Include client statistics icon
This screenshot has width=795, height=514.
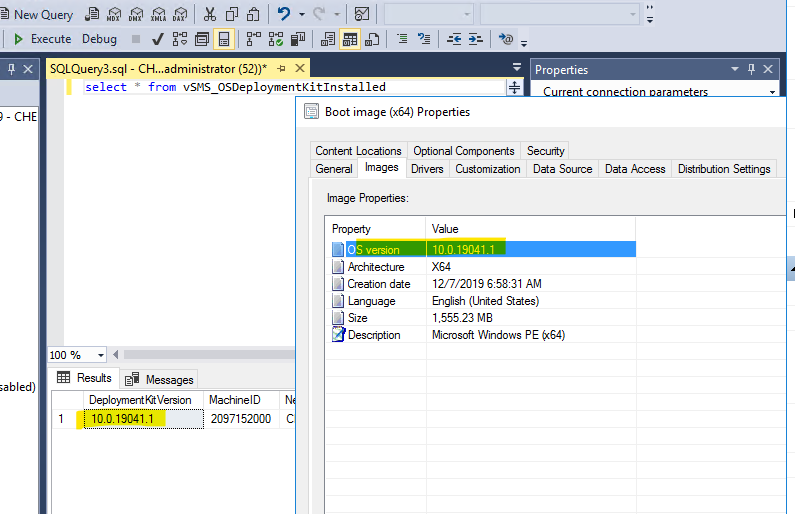[298, 39]
